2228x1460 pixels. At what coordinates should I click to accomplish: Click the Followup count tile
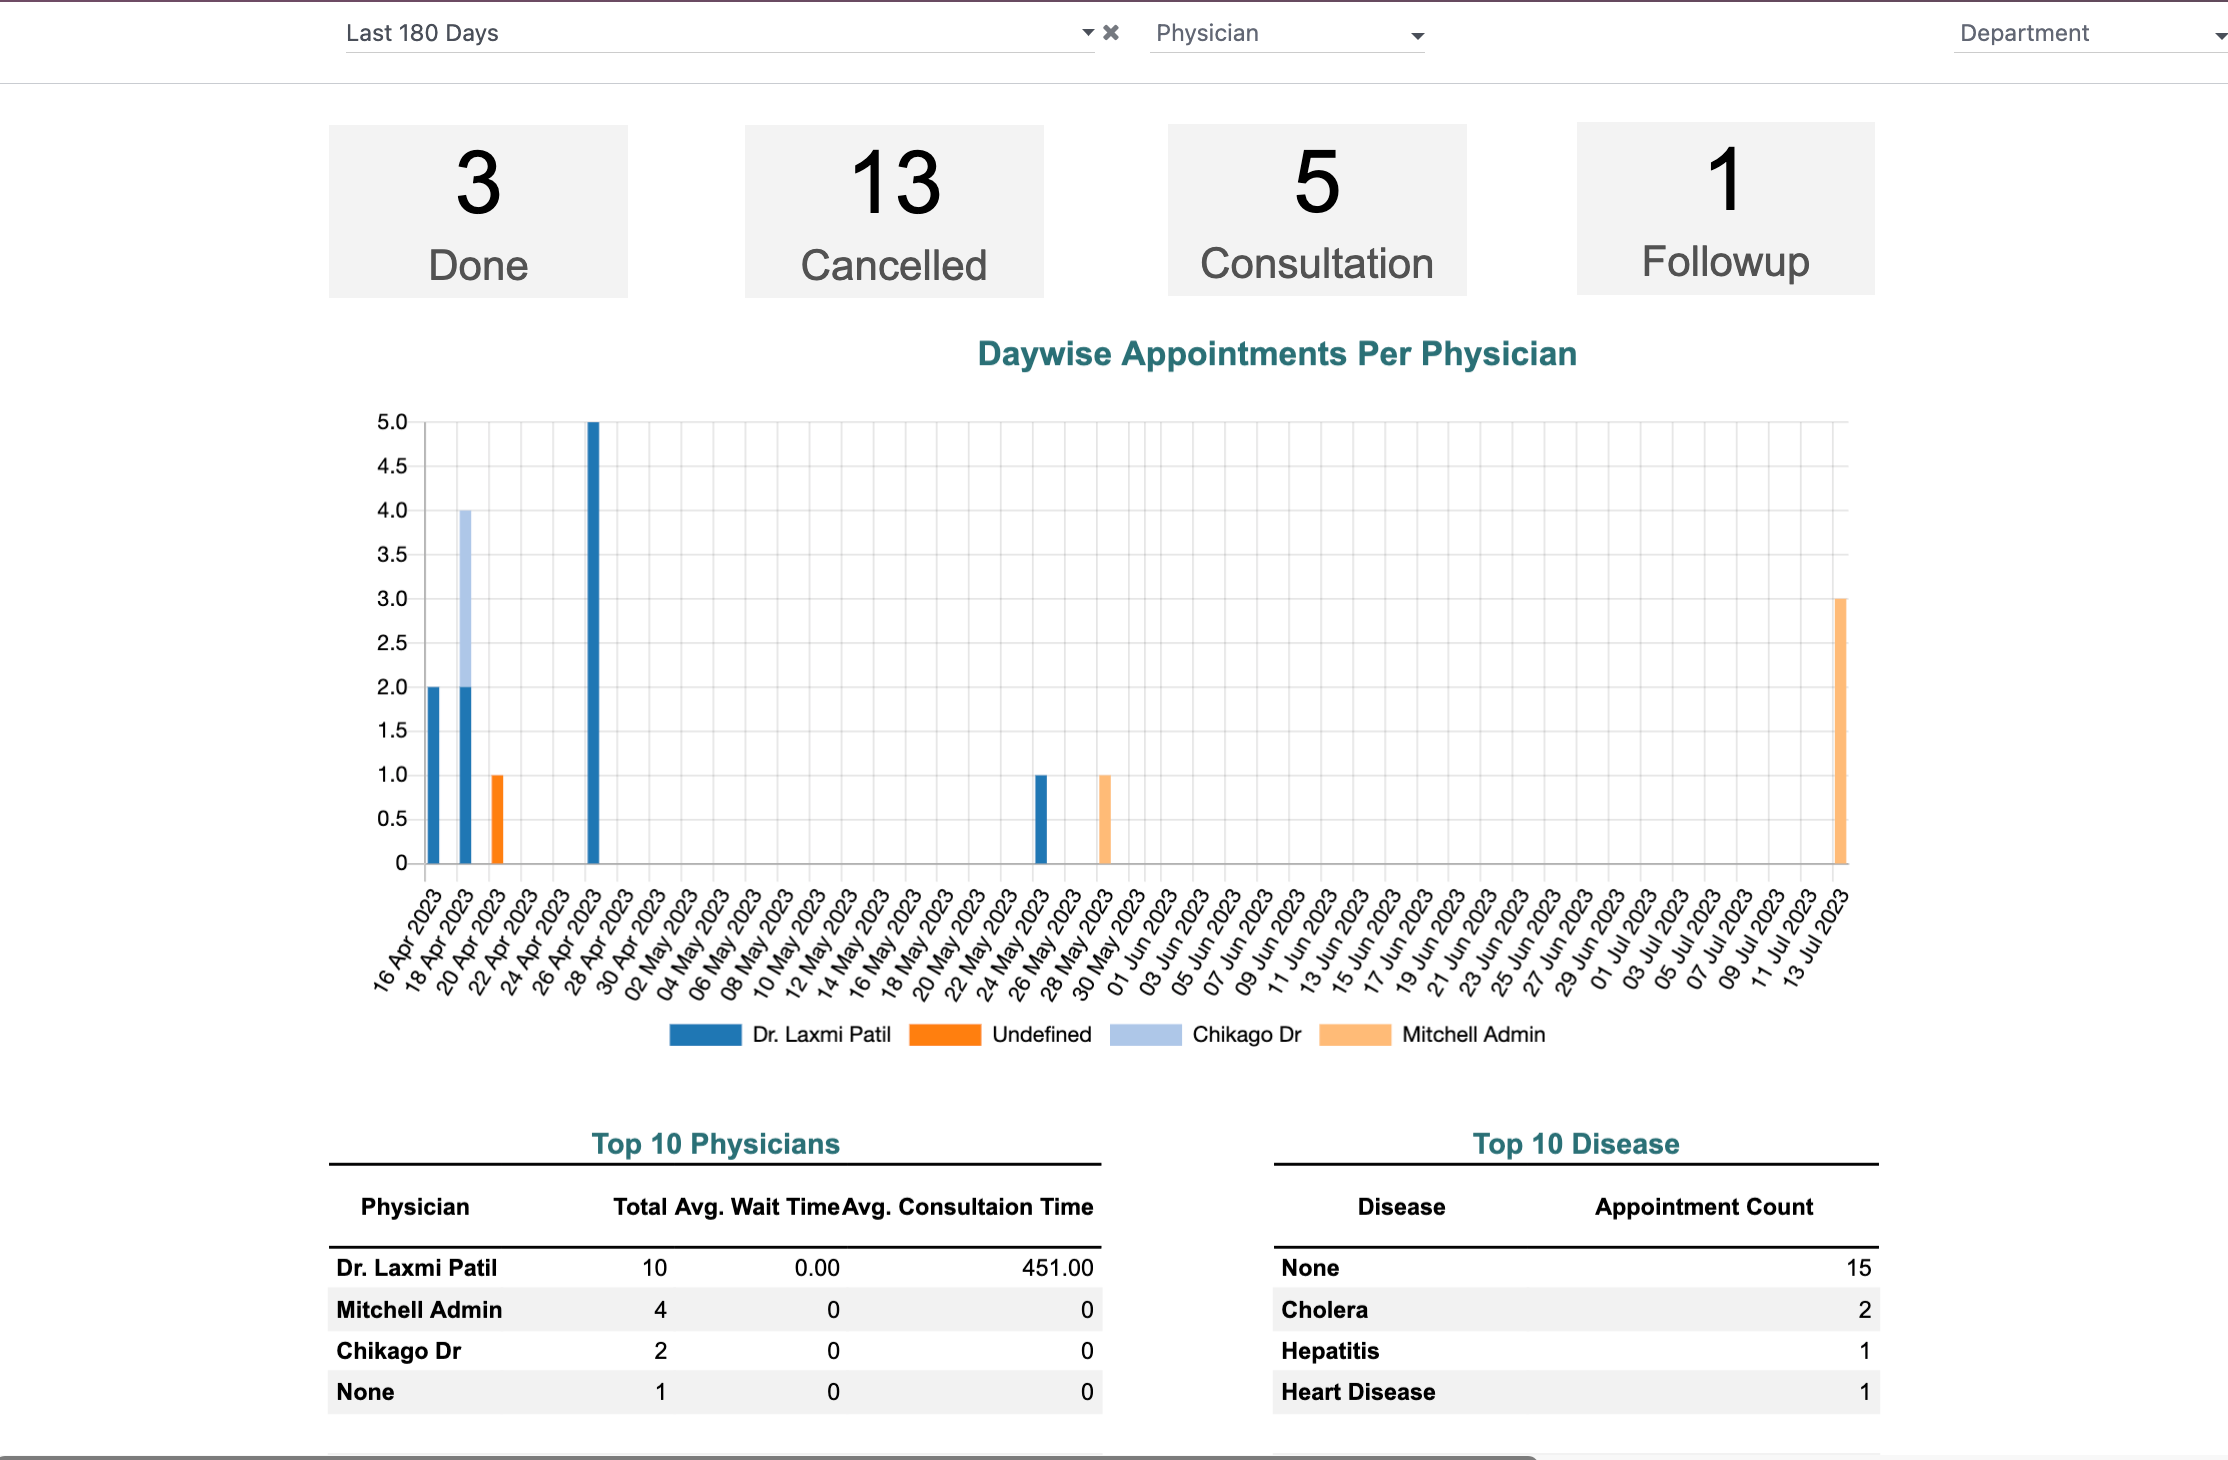[1725, 209]
